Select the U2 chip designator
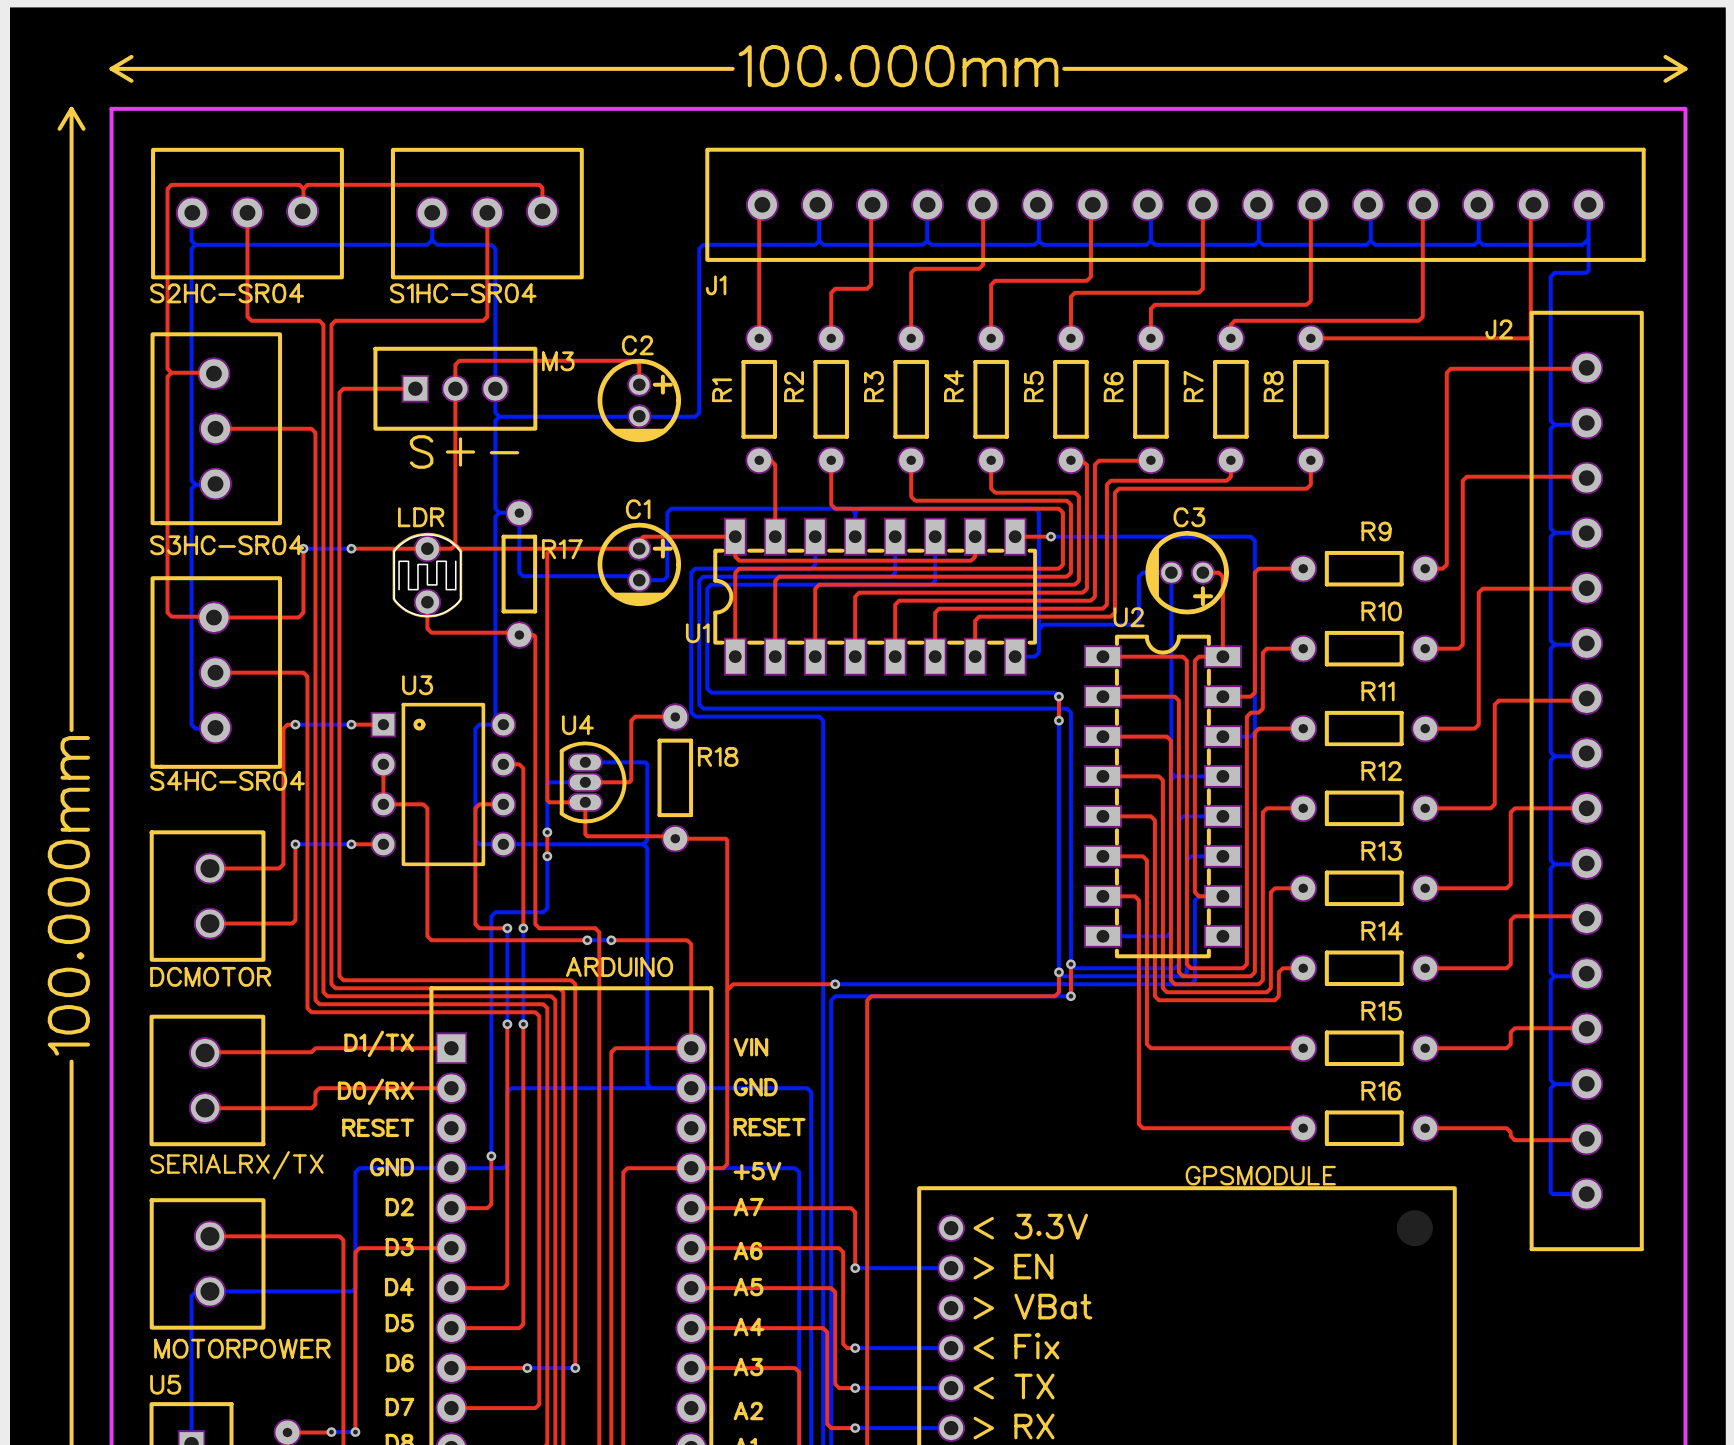Viewport: 1734px width, 1445px height. click(1128, 618)
